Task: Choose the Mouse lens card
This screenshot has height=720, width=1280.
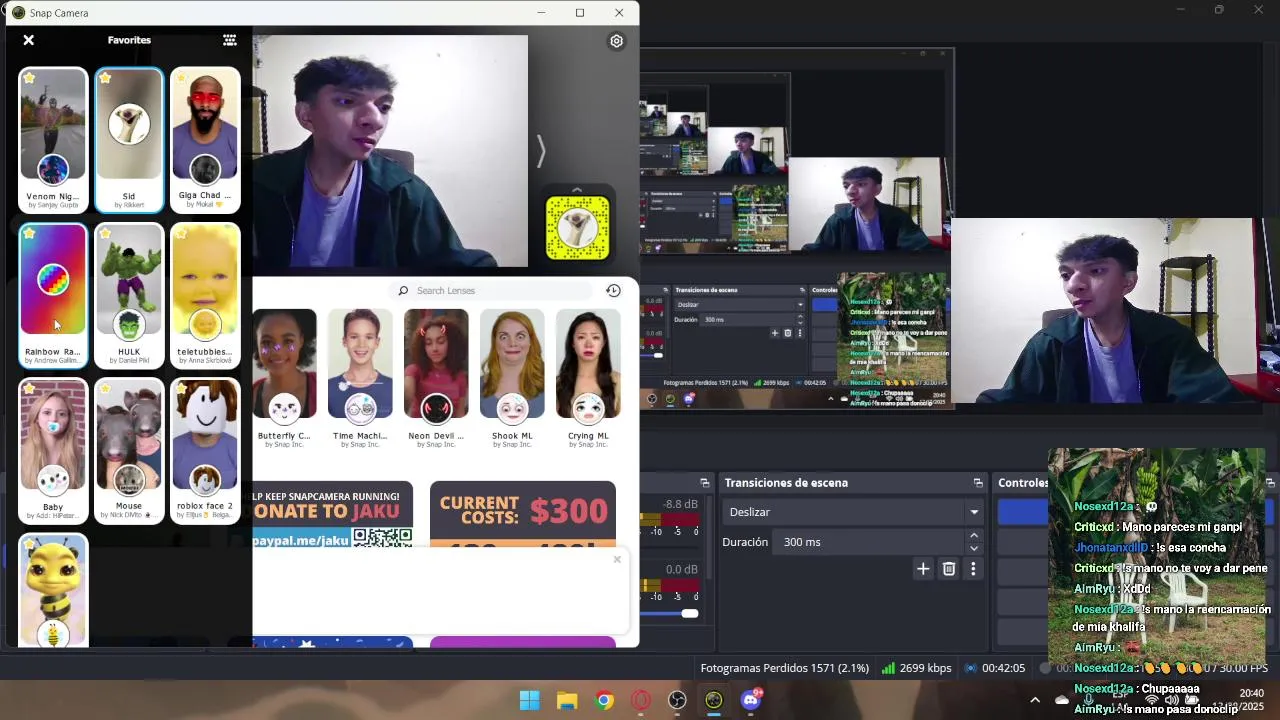Action: 129,450
